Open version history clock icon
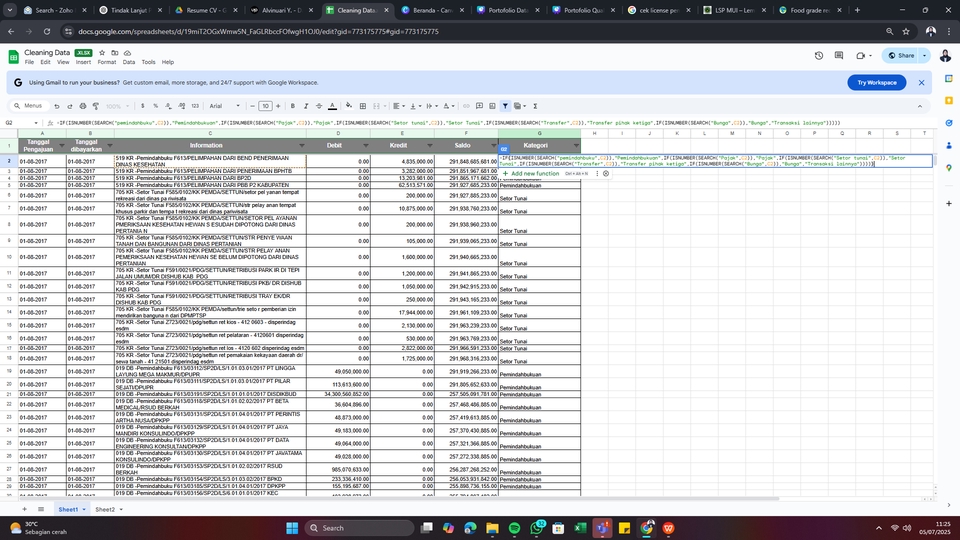Image resolution: width=960 pixels, height=540 pixels. 819,56
